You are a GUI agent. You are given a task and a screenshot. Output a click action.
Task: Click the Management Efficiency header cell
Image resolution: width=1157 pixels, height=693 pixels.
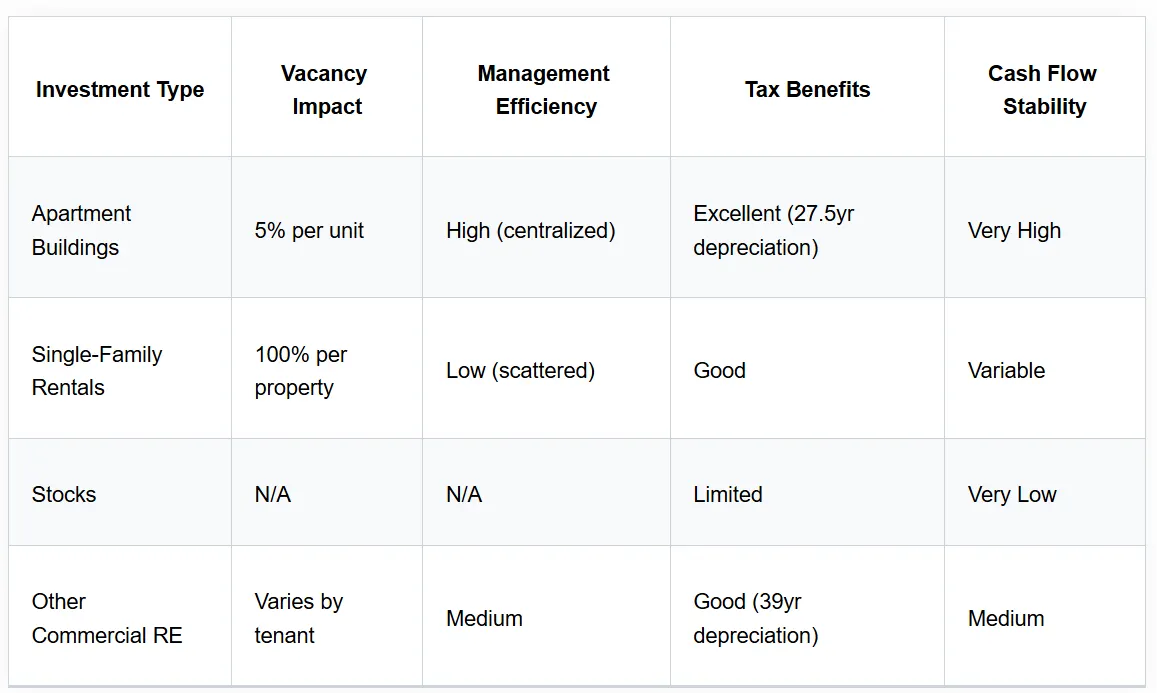click(x=545, y=89)
